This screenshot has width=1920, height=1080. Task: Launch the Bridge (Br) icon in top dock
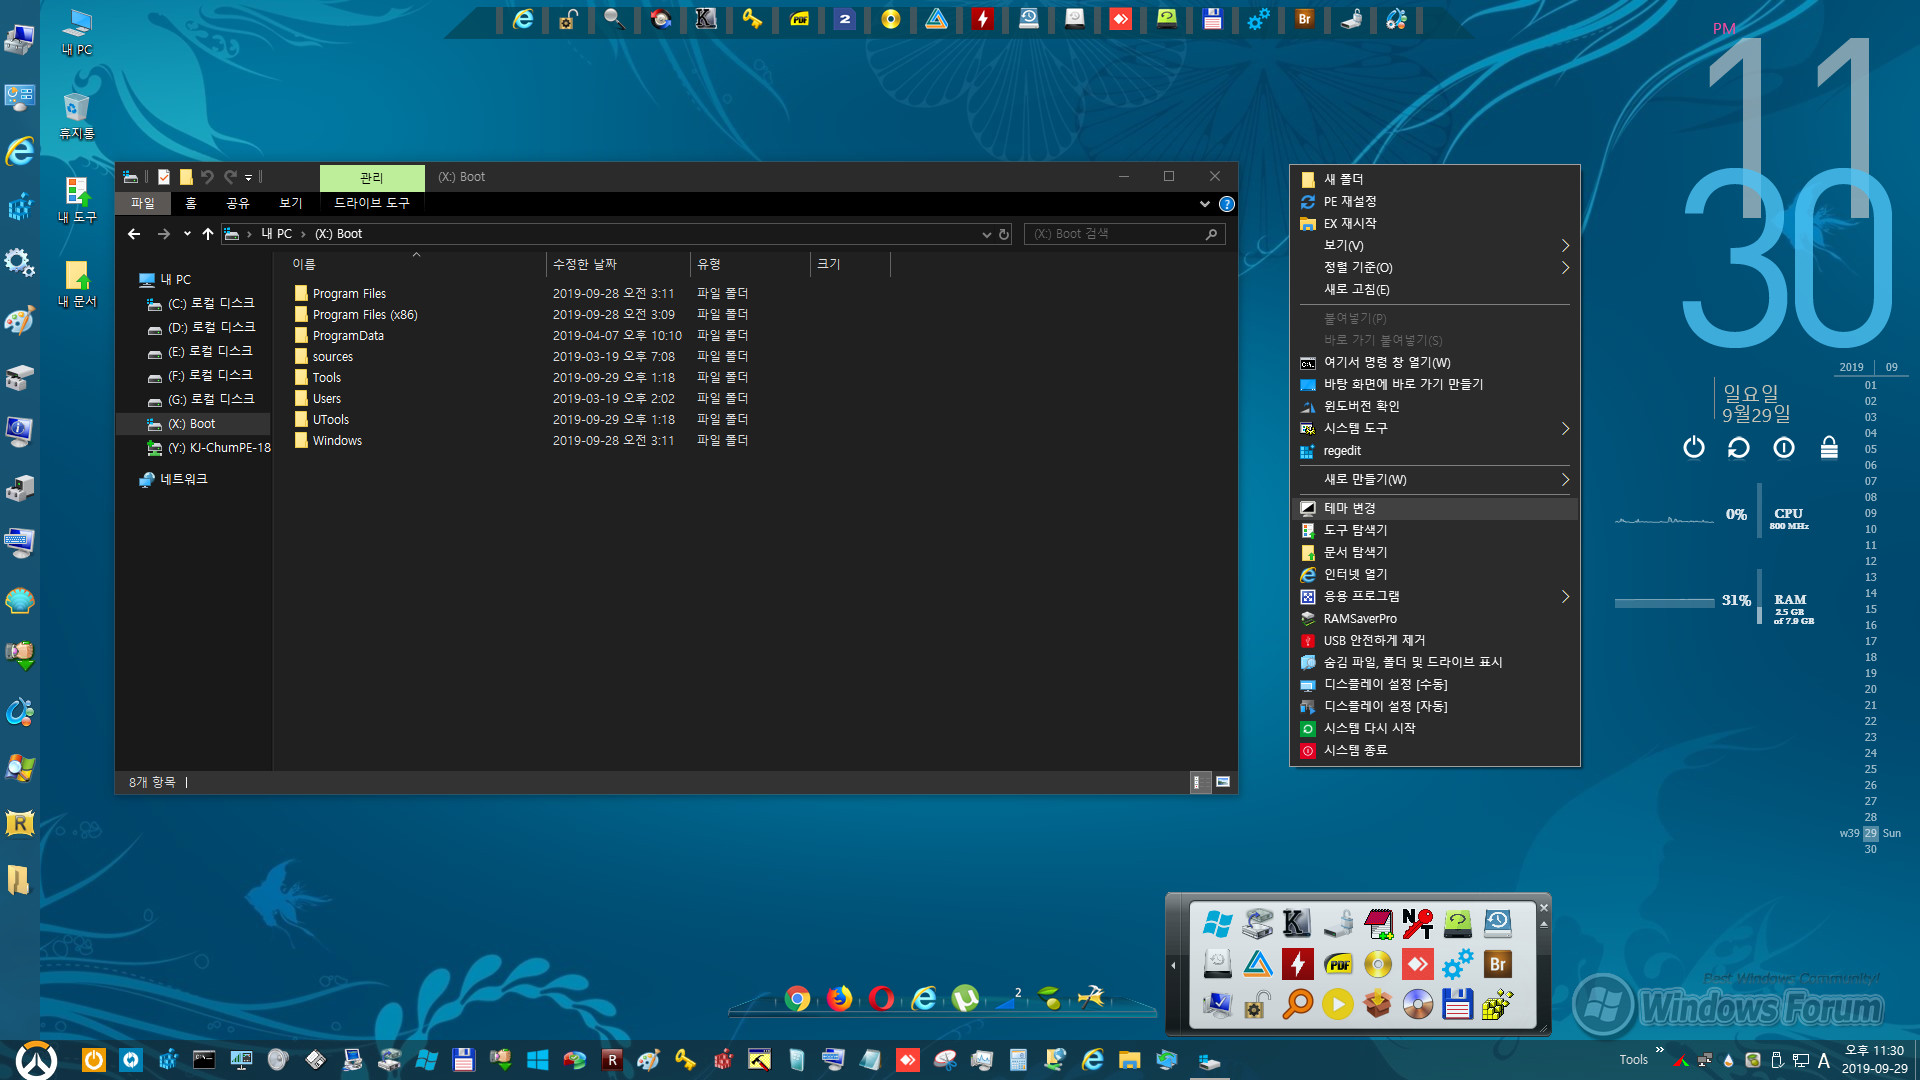point(1304,19)
